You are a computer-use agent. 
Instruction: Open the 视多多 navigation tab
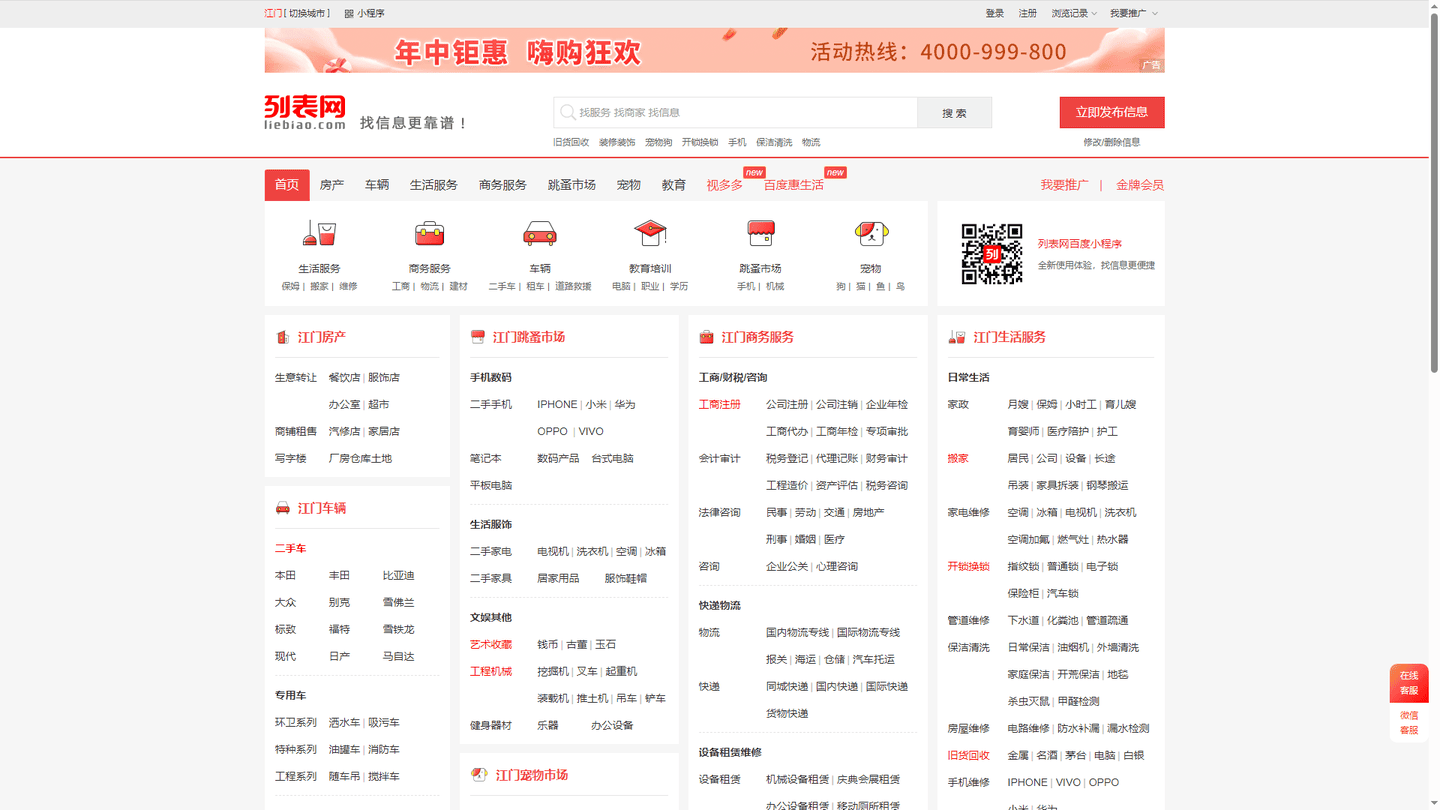point(725,185)
